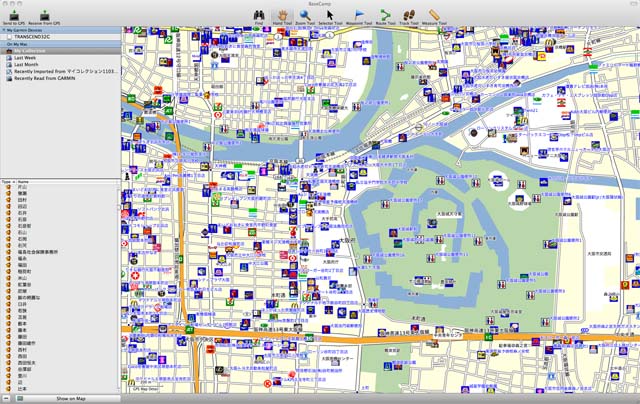Select the 福島社会保険事務所 waypoint row
This screenshot has width=640, height=404.
(x=59, y=252)
